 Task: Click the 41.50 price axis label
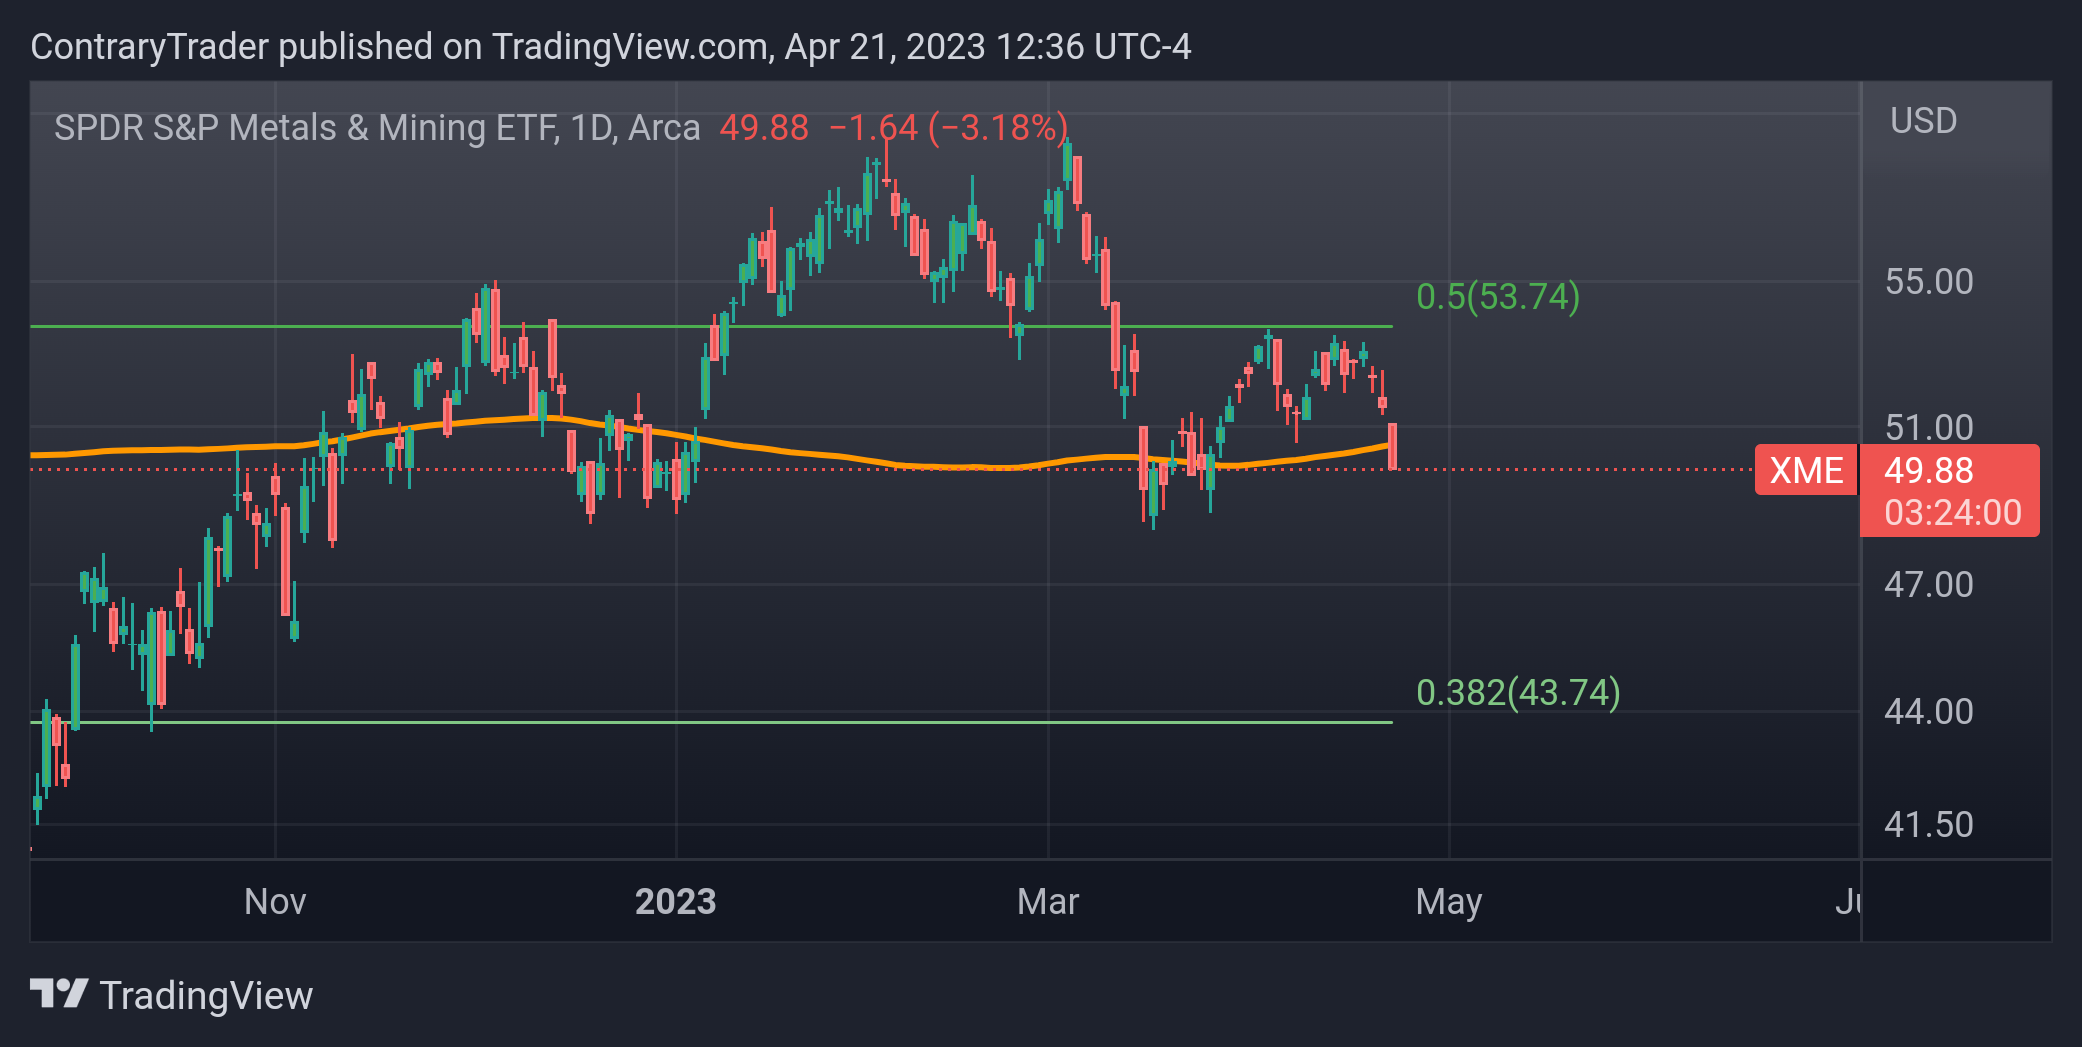tap(1929, 825)
